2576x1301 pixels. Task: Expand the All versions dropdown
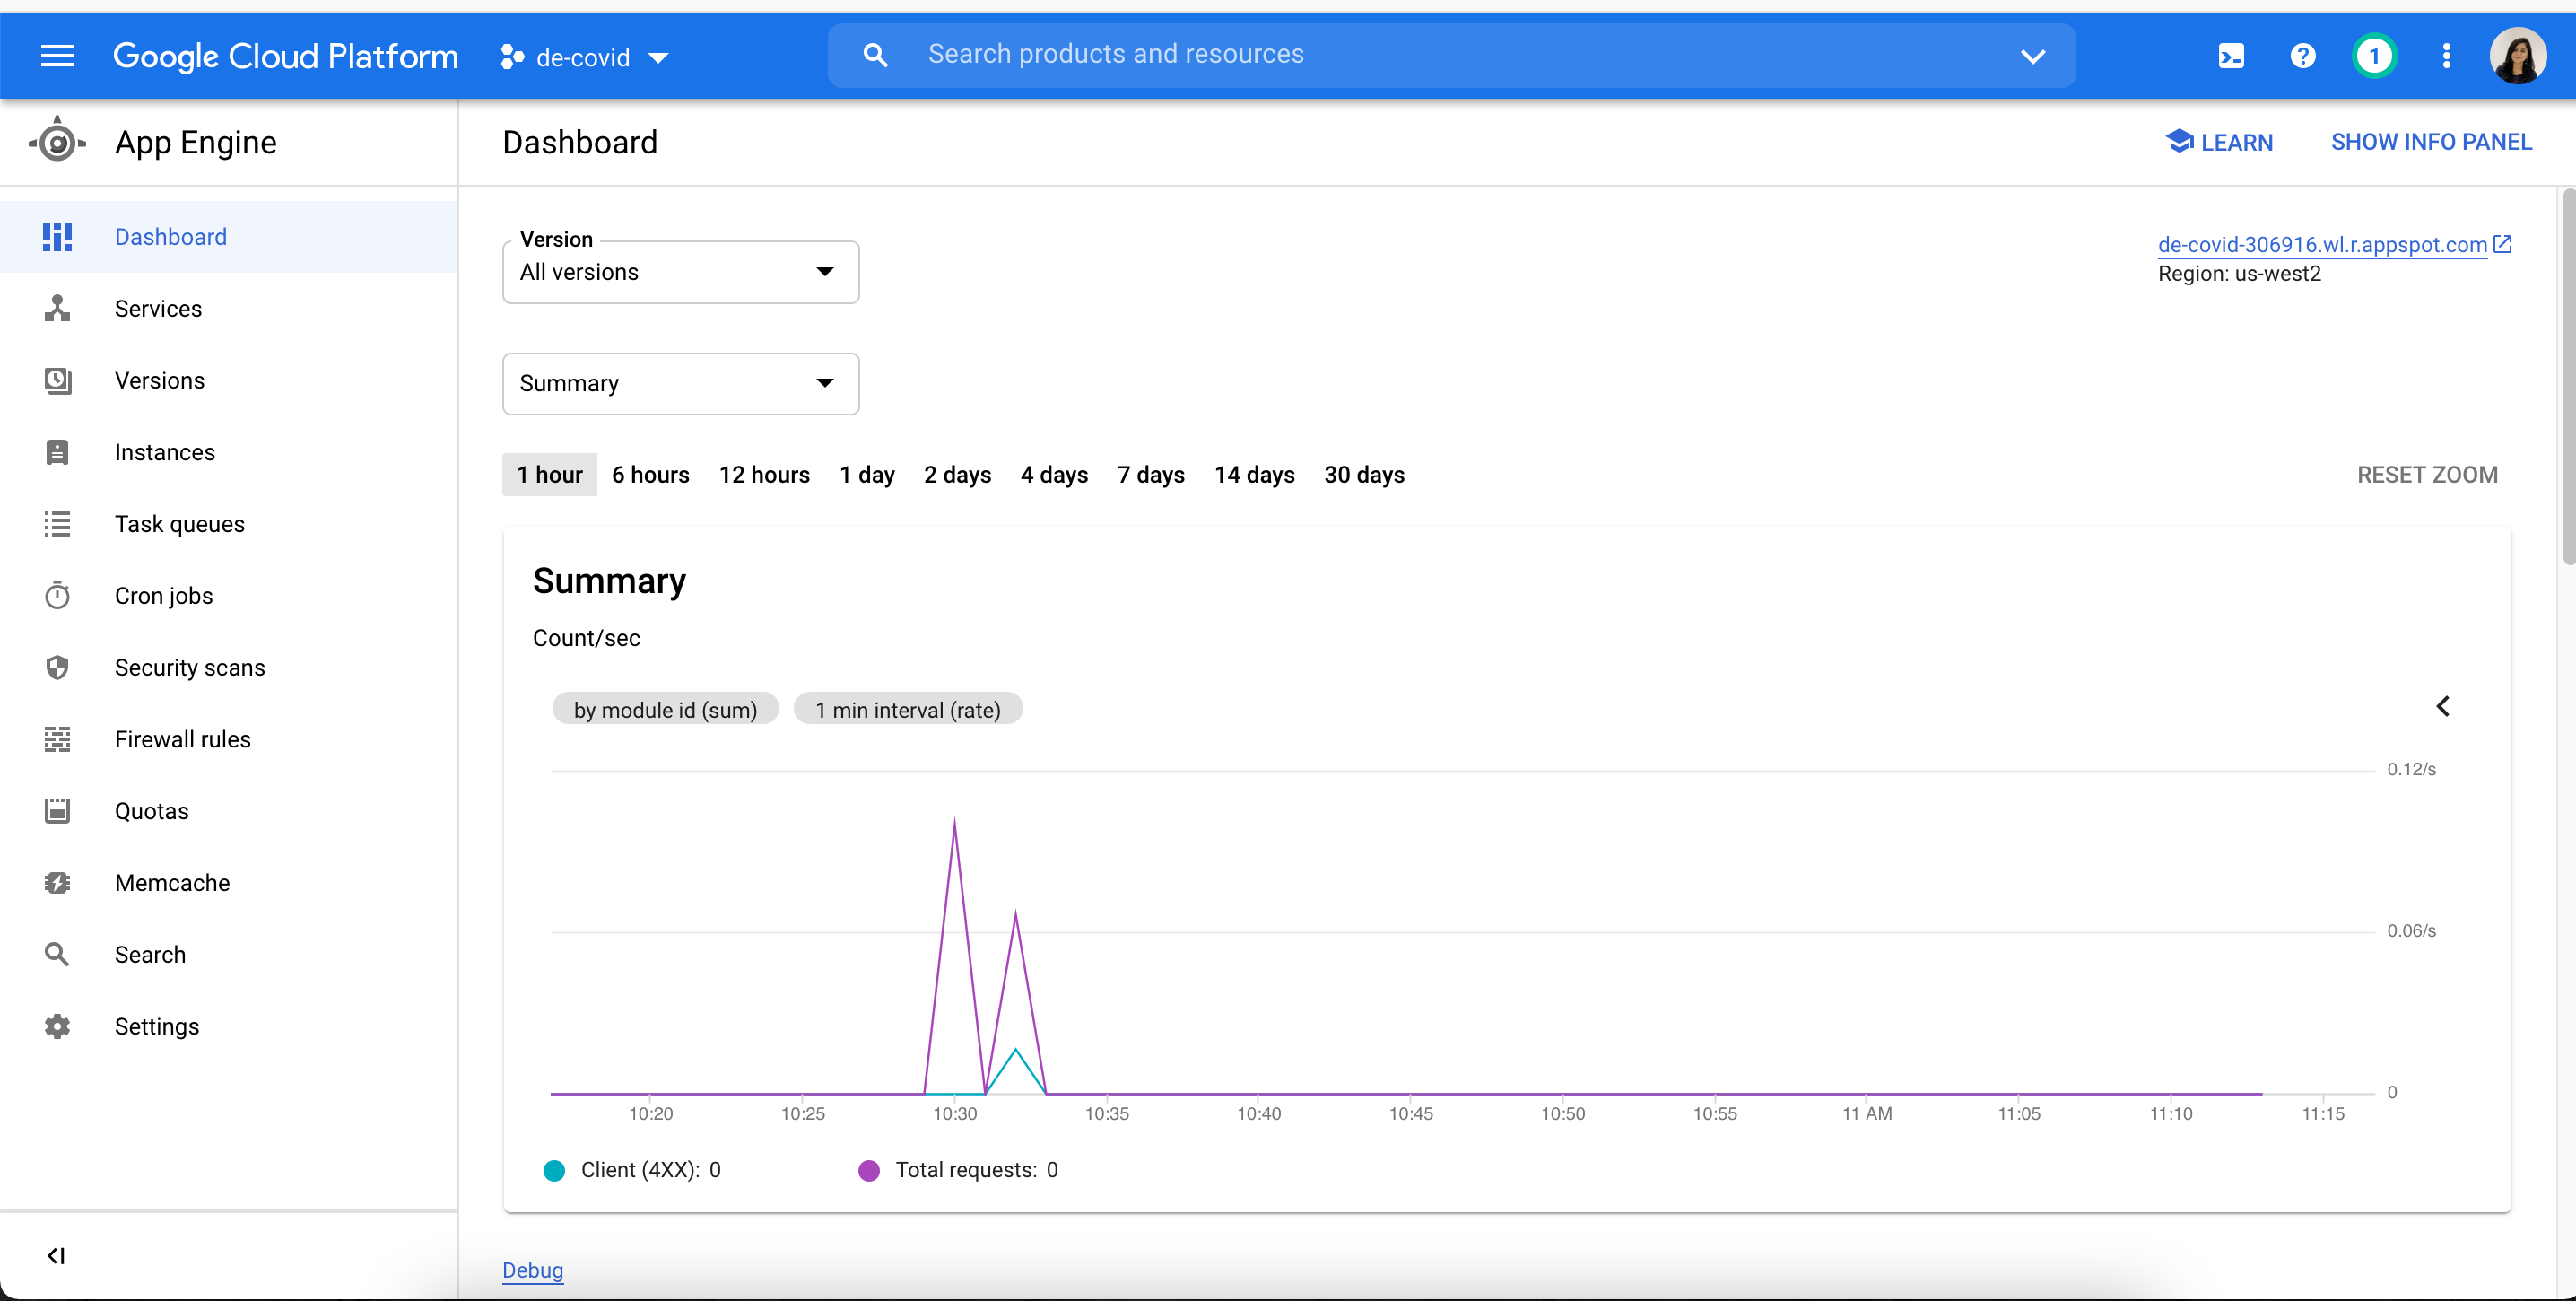coord(680,272)
